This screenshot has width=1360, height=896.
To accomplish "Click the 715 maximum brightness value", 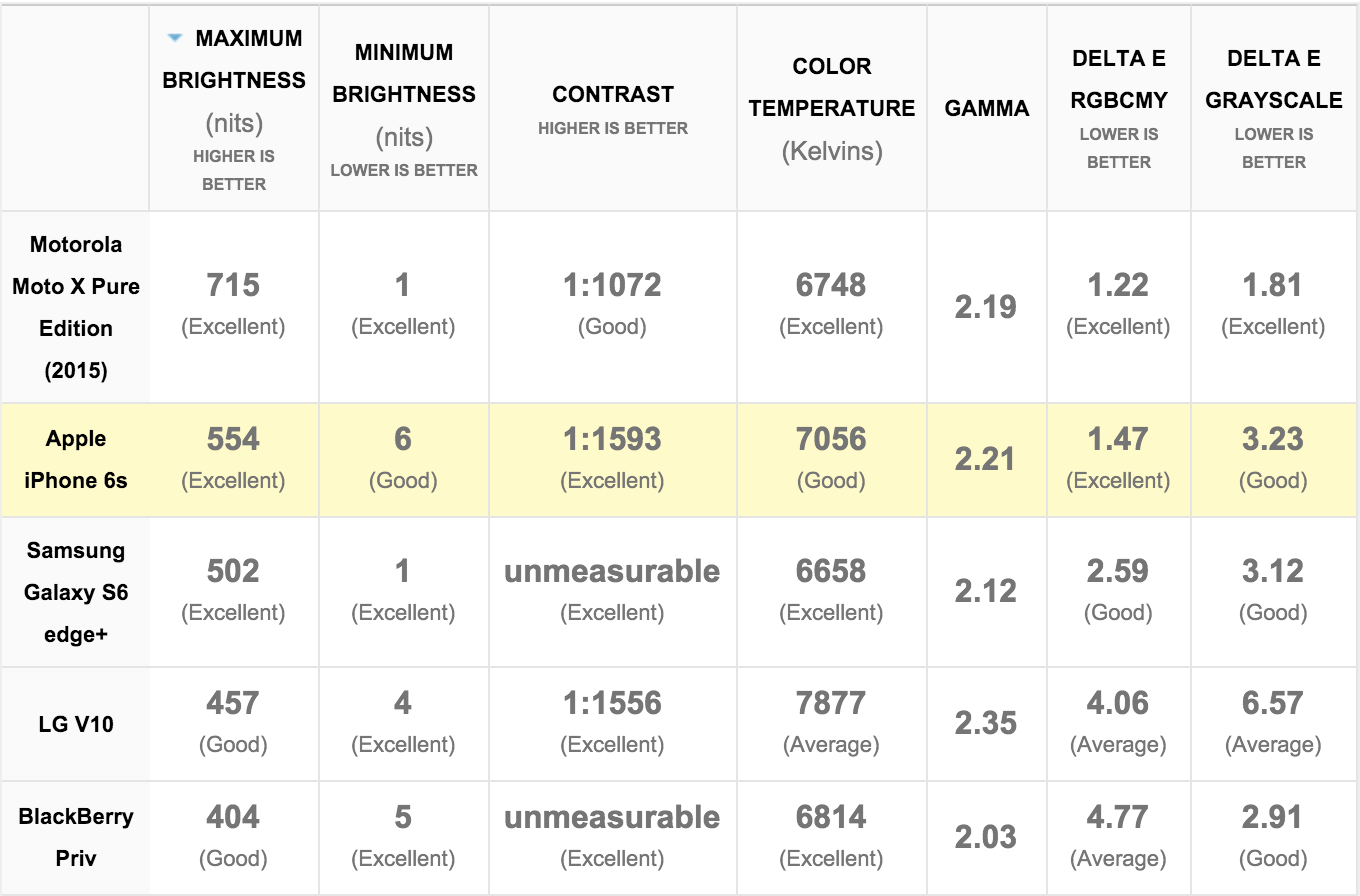I will pos(233,286).
